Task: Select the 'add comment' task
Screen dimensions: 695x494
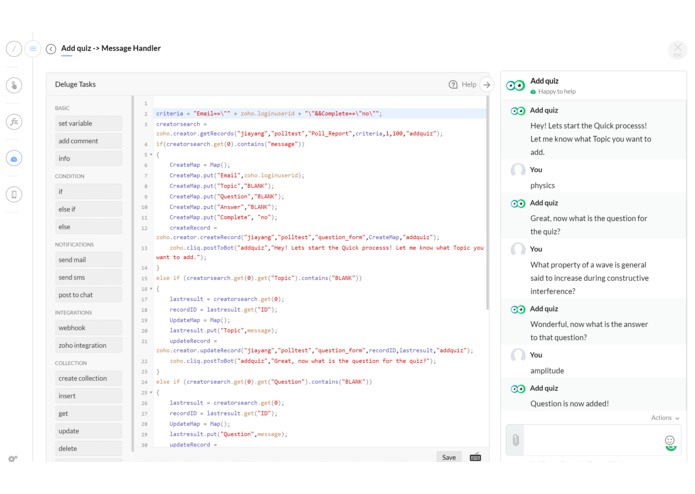Action: point(88,141)
